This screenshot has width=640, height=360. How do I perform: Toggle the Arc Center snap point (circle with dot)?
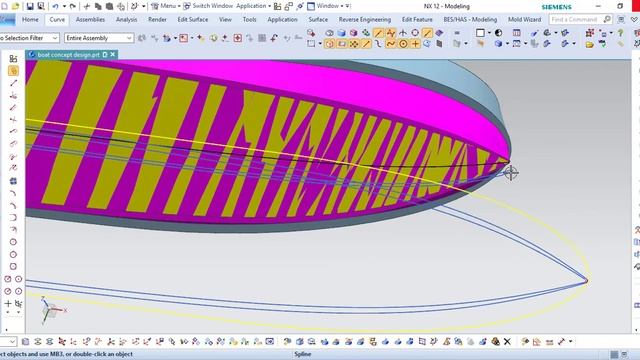[403, 44]
